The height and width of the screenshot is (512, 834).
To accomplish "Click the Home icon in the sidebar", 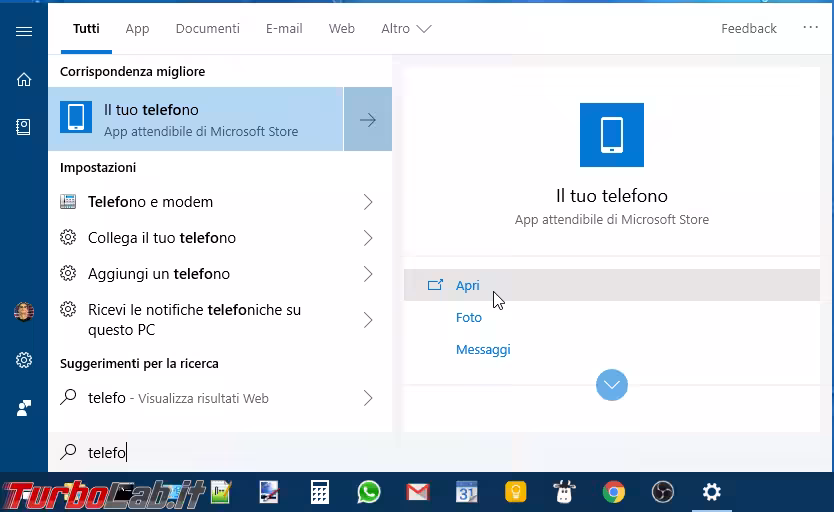I will click(24, 79).
